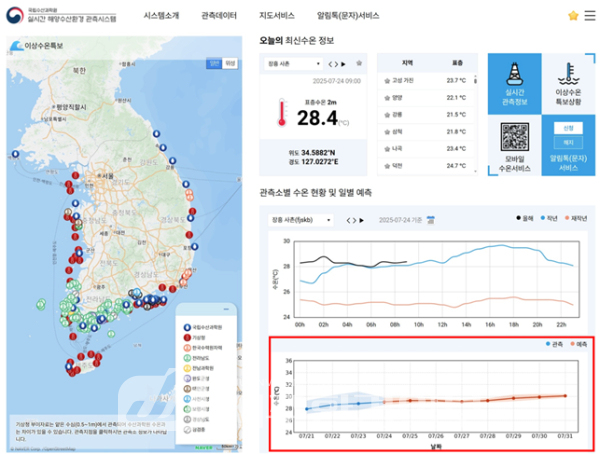Viewport: 600px width, 454px height.
Task: Open the hamburger menu icon
Action: (590, 16)
